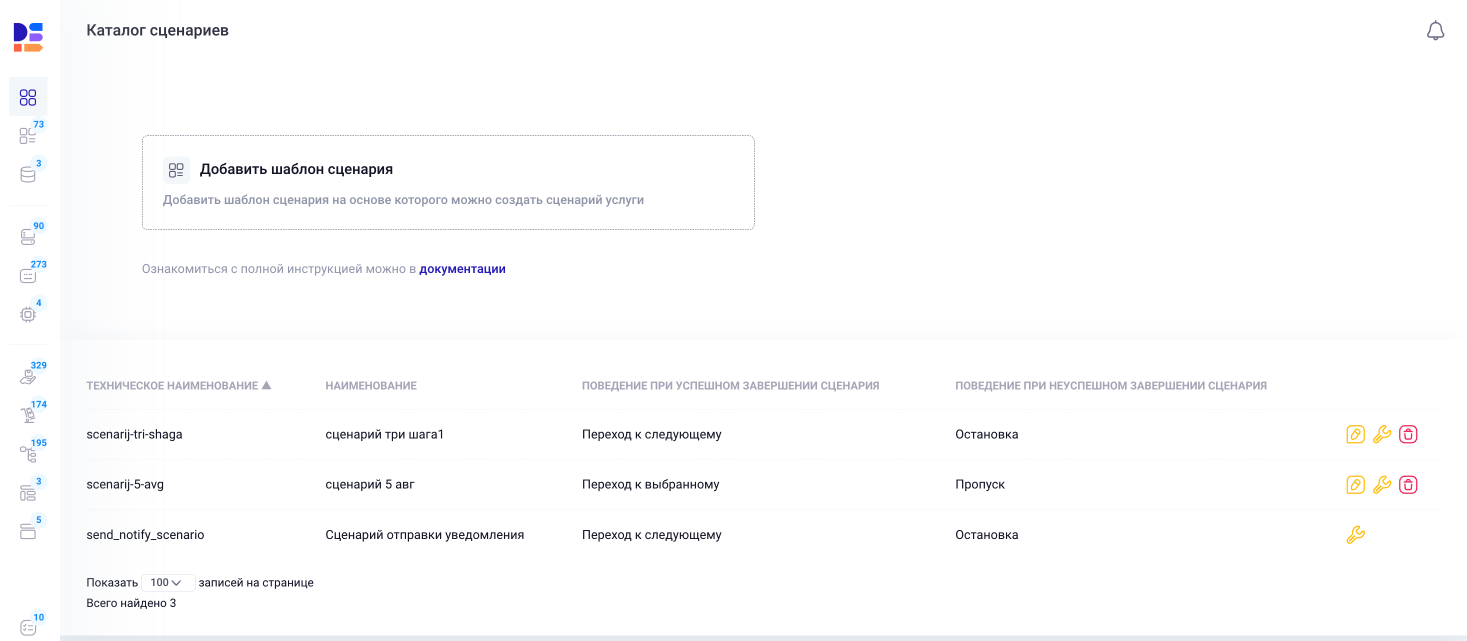Delete "scenarij-5-avg" using its trash icon

tap(1409, 484)
